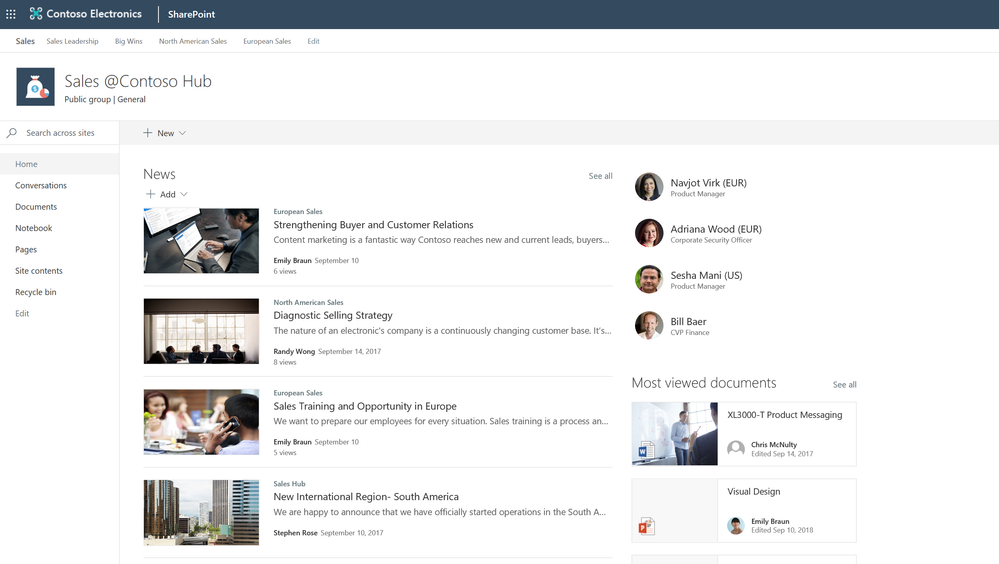
Task: Open Sales Leadership in hub navigation
Action: pyautogui.click(x=72, y=41)
